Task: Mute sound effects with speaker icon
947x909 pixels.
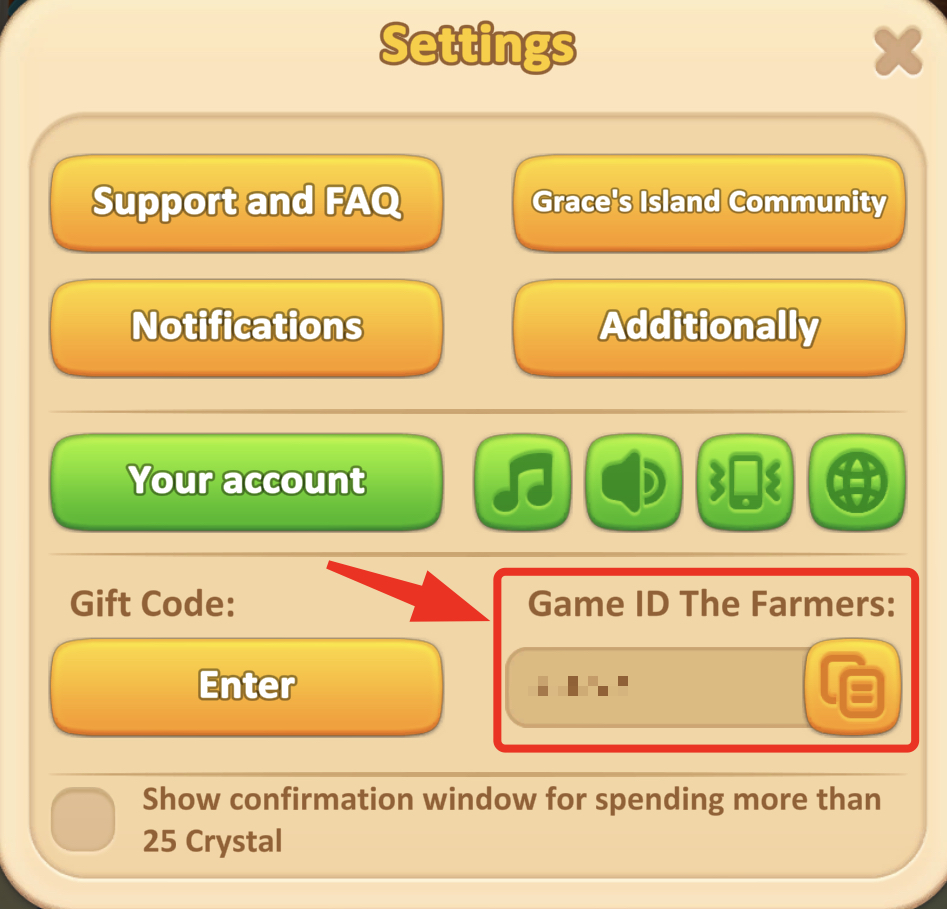Action: 634,482
